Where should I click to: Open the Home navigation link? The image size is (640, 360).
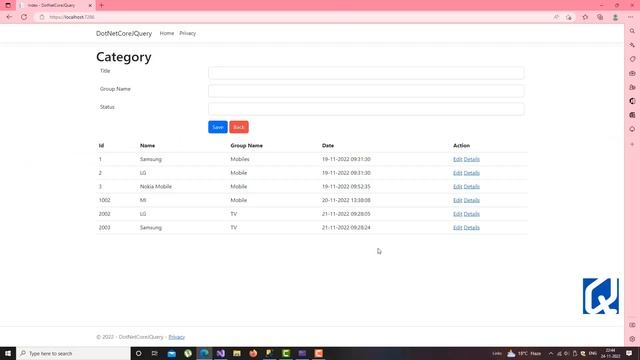(167, 33)
